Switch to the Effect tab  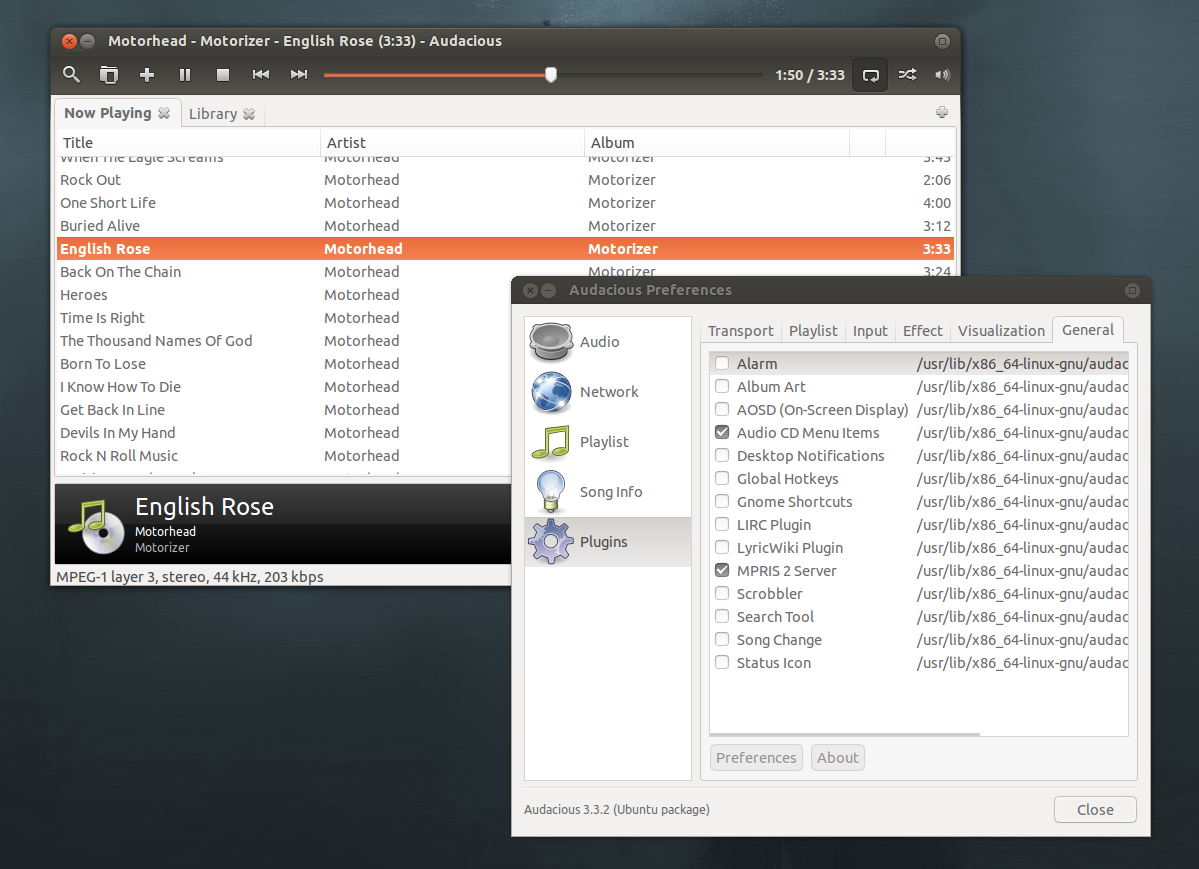921,330
